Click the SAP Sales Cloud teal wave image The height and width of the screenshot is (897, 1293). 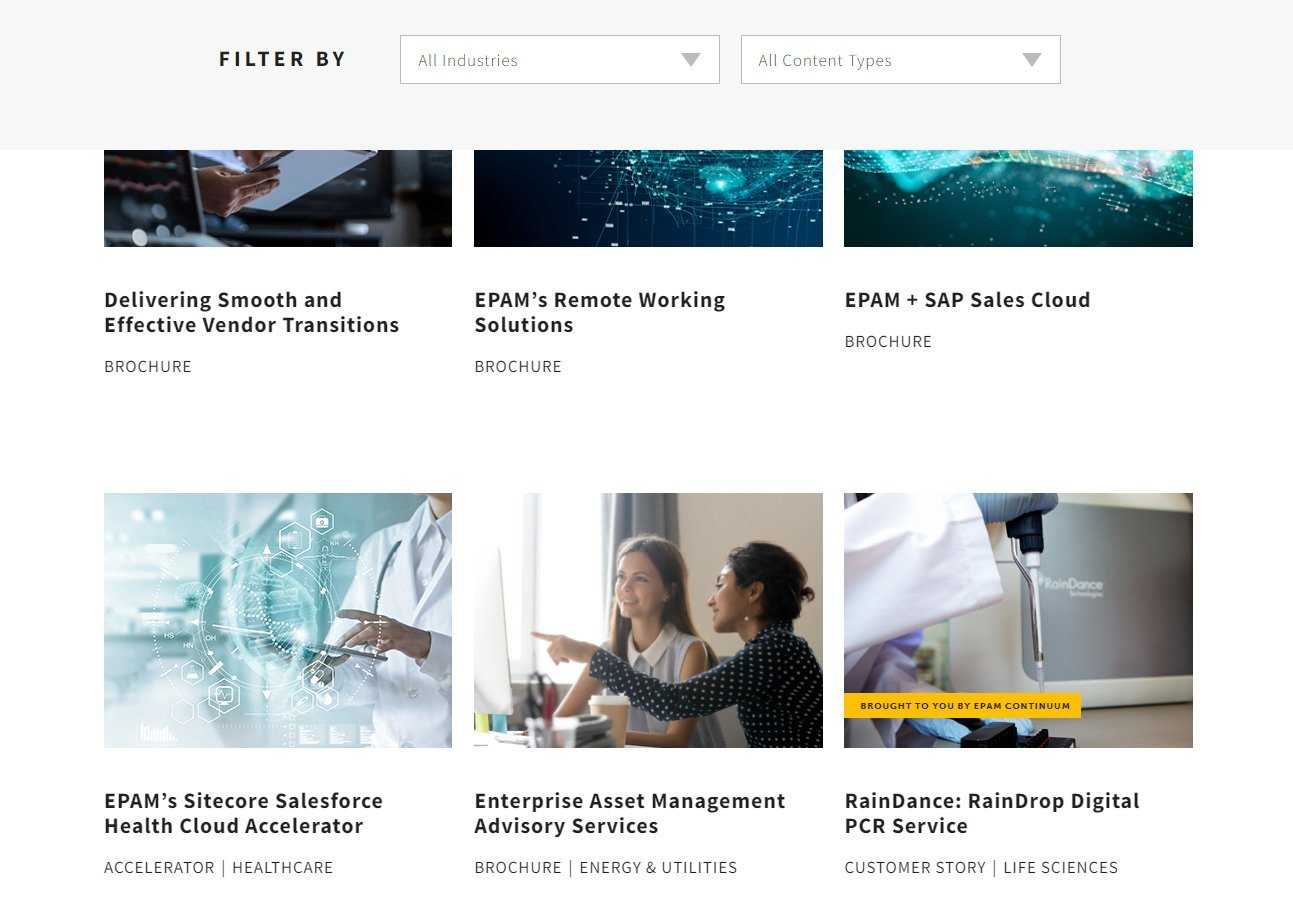tap(1018, 198)
